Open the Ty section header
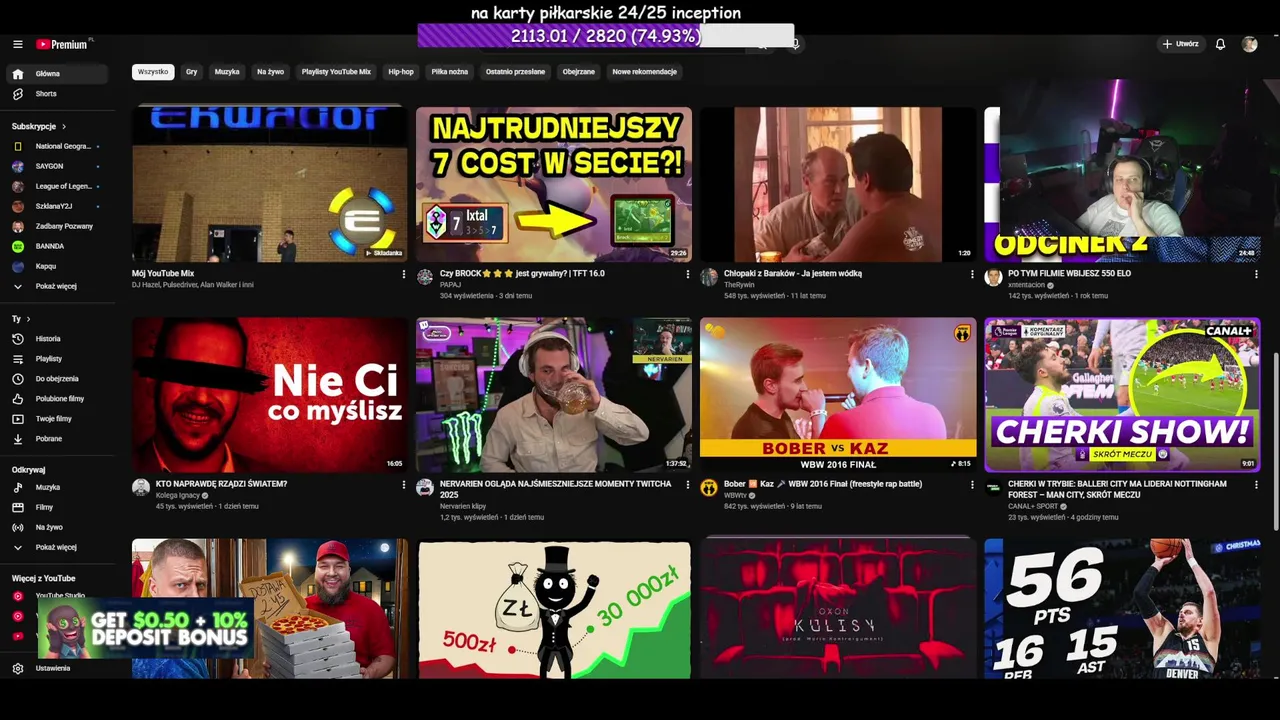Viewport: 1280px width, 720px height. (21, 319)
